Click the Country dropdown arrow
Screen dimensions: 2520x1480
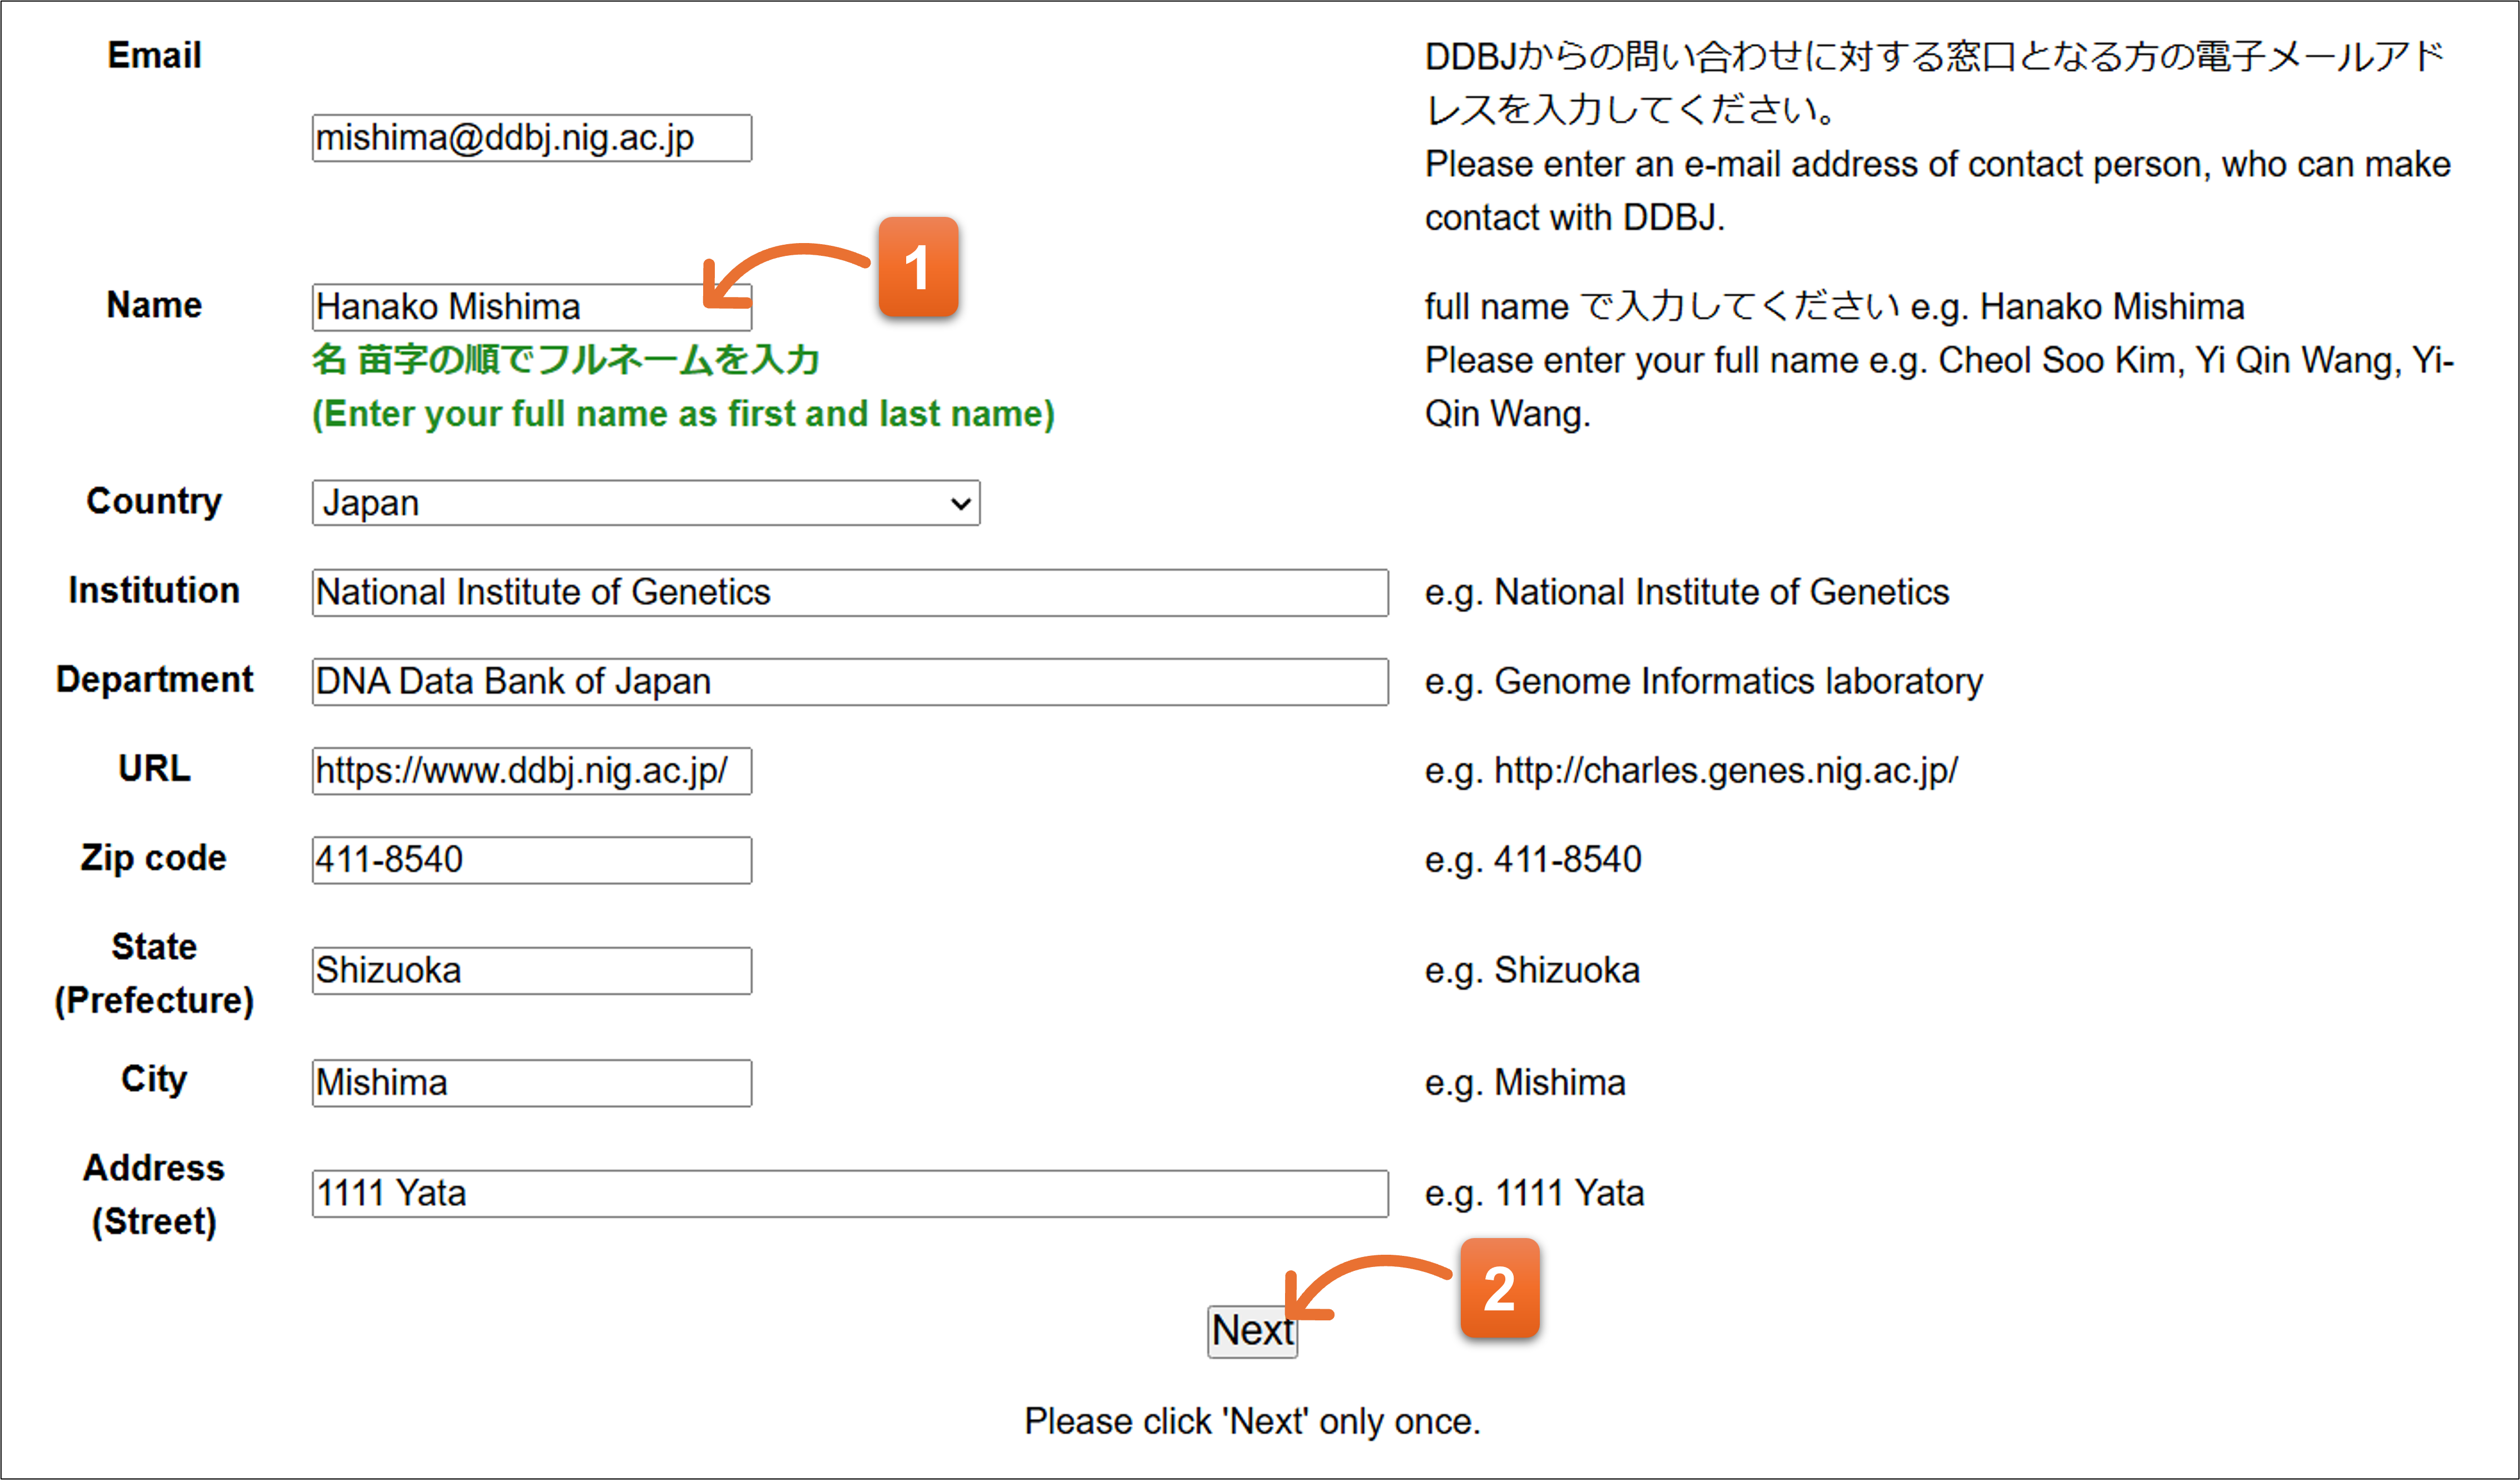960,503
